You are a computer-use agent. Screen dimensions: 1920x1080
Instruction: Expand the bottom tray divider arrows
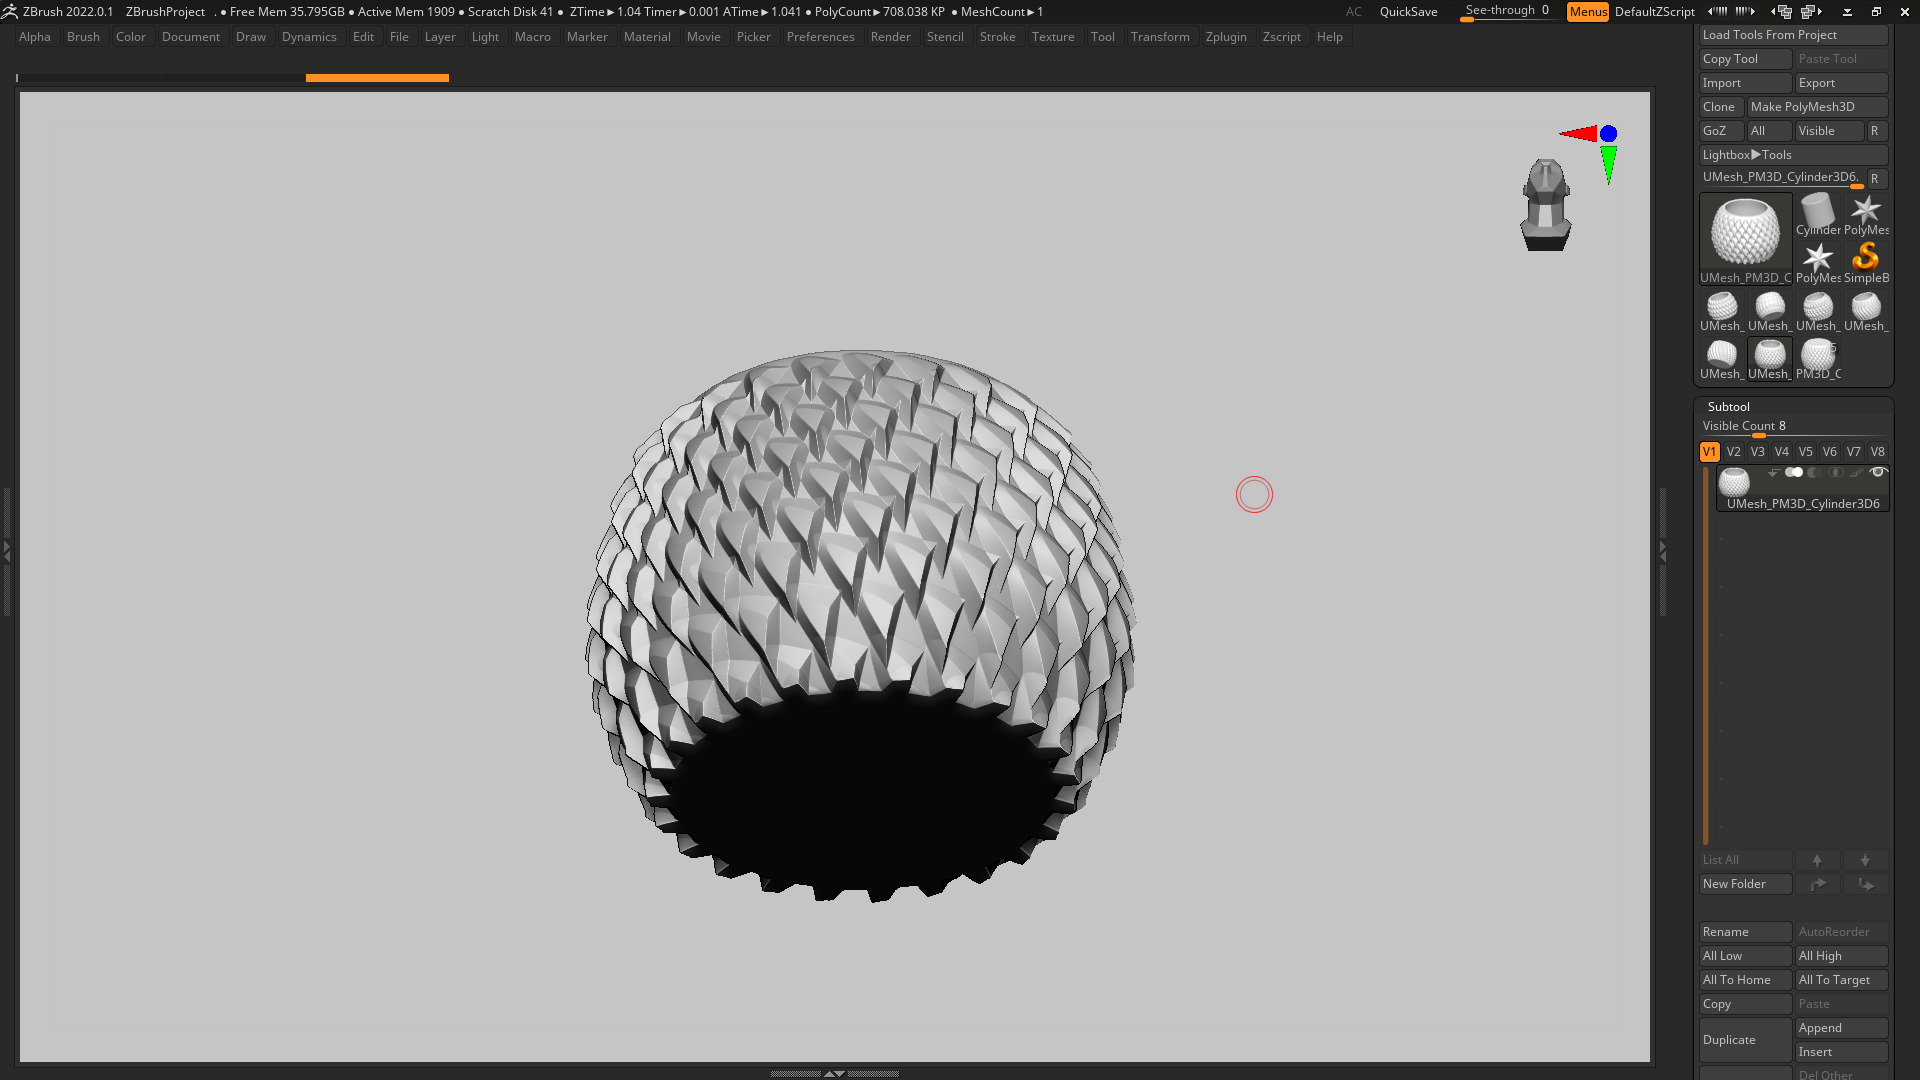834,1073
